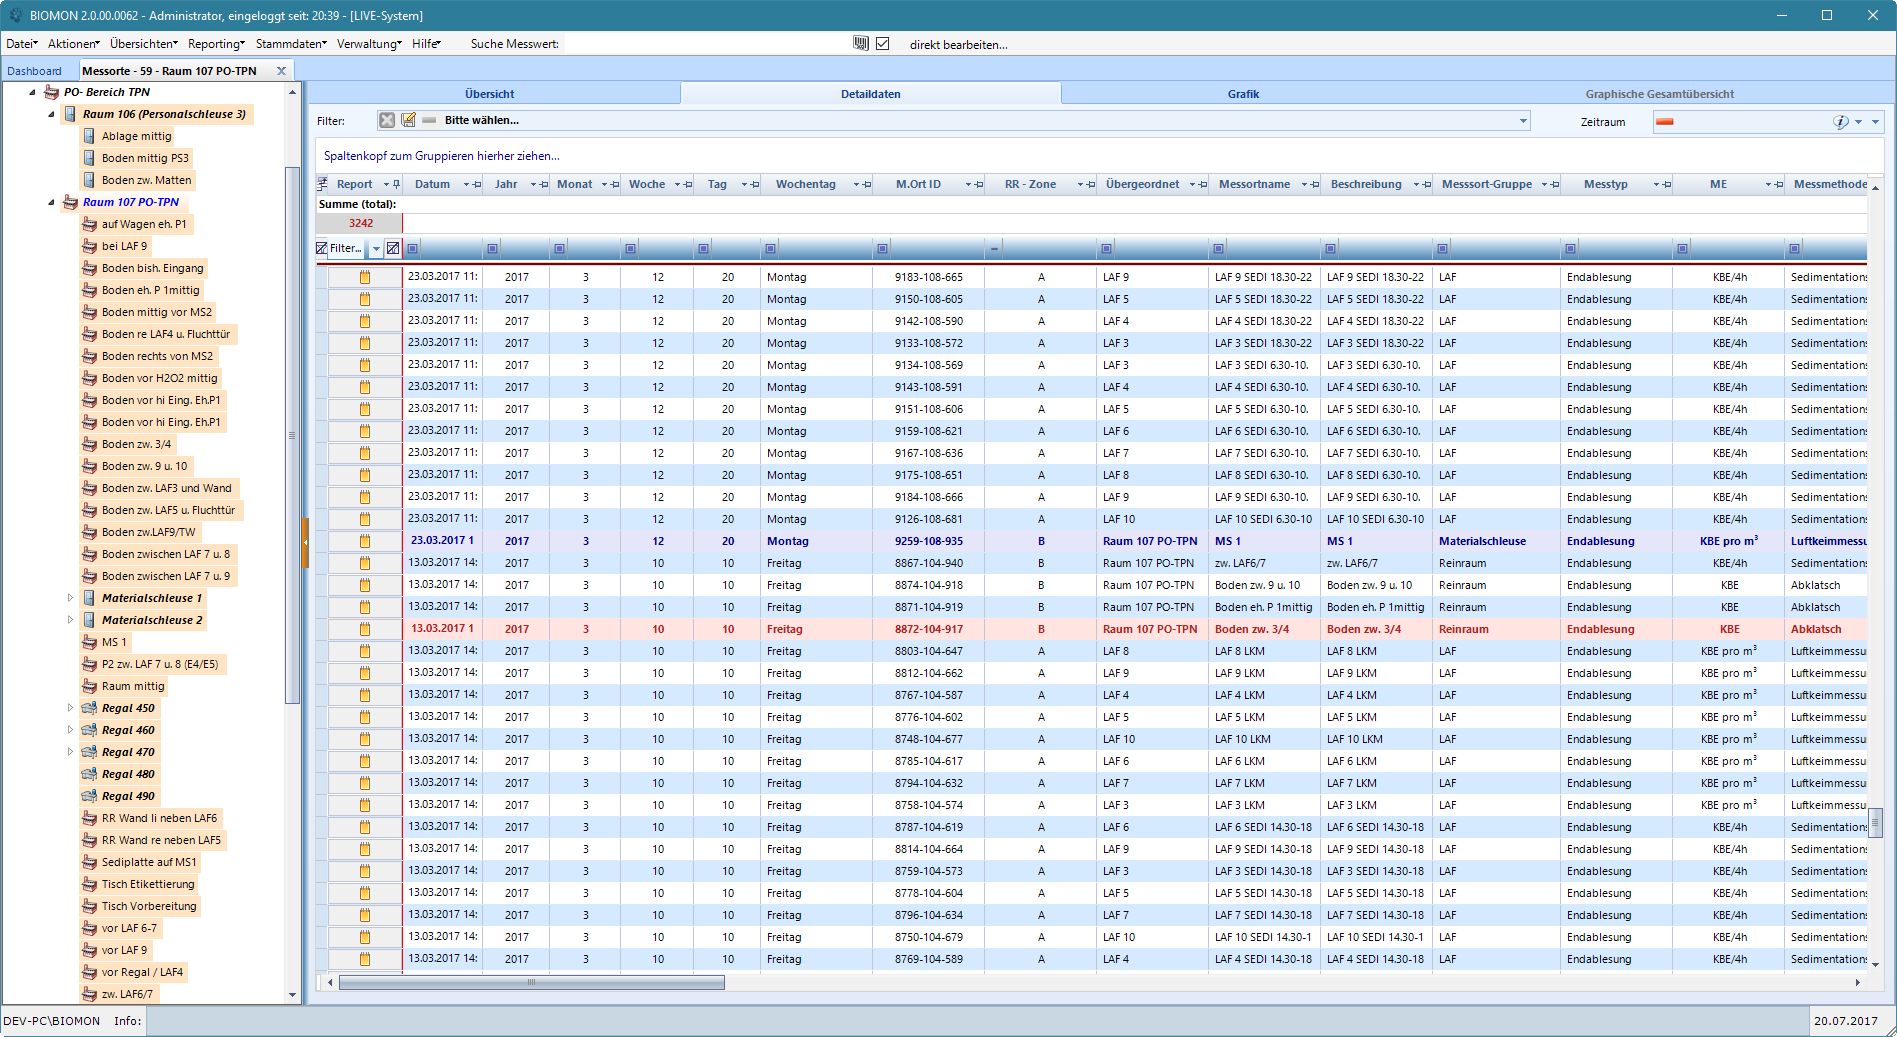Toggle the Jahr column filter operator box
The height and width of the screenshot is (1037, 1897).
pyautogui.click(x=491, y=248)
